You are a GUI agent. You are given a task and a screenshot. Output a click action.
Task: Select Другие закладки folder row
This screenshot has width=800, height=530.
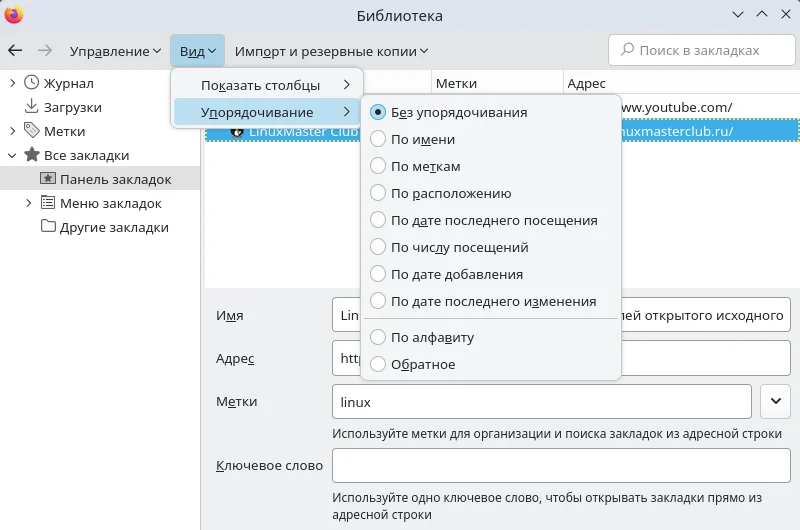(100, 227)
